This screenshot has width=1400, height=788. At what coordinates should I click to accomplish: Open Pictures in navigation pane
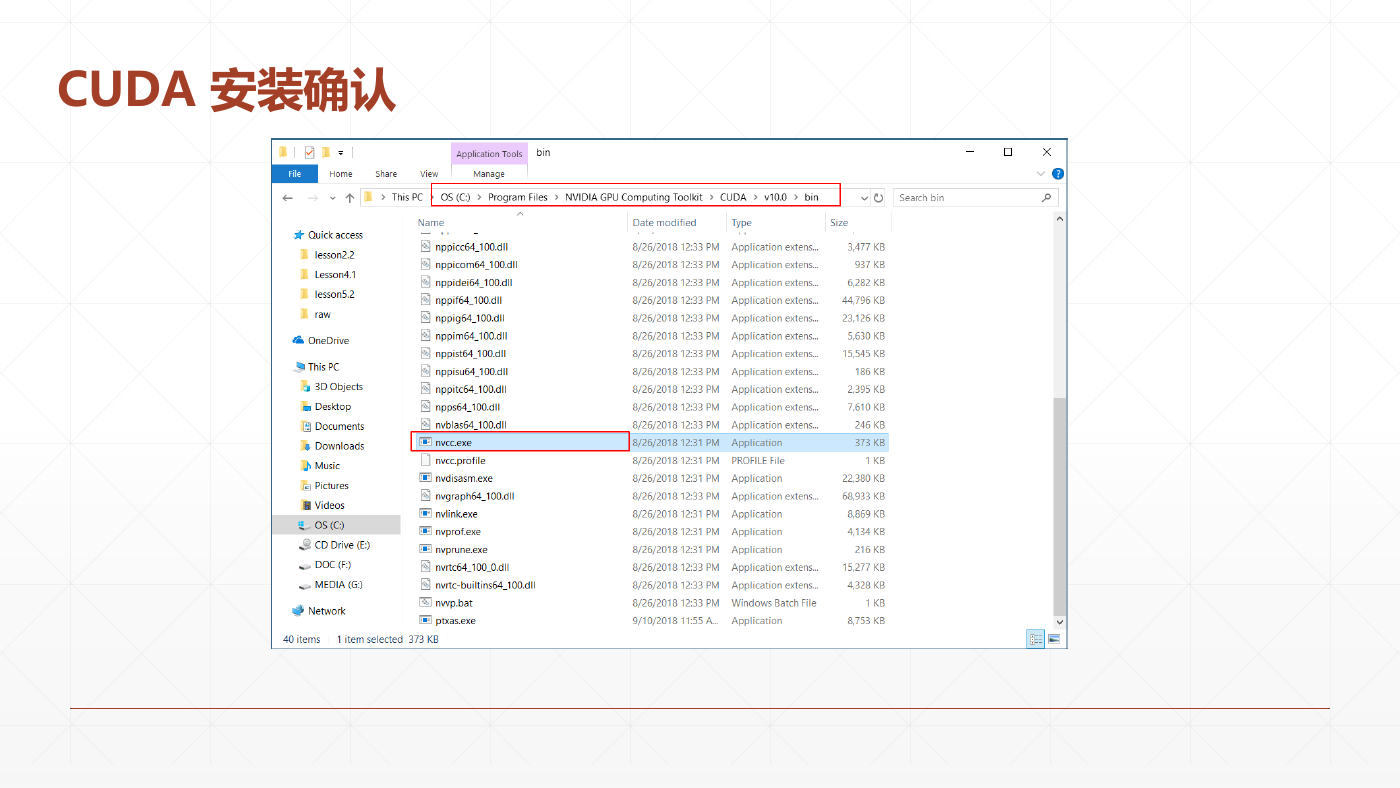pos(331,486)
